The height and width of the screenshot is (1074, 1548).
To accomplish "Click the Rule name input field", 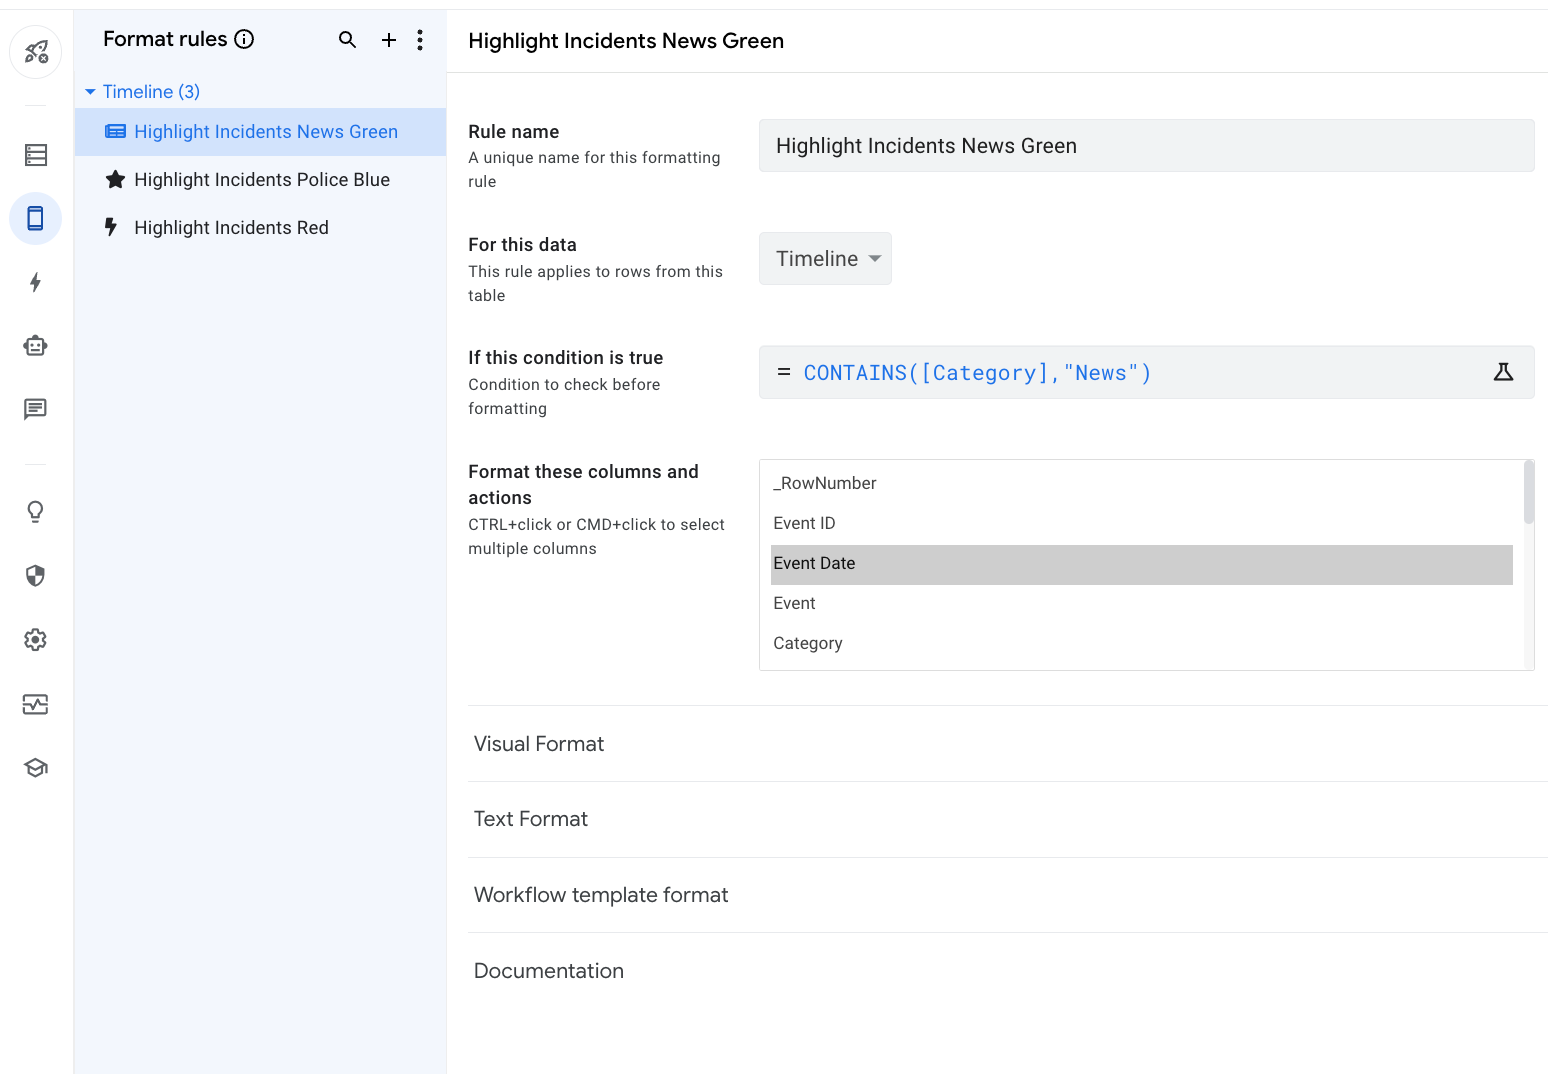I will click(1146, 146).
